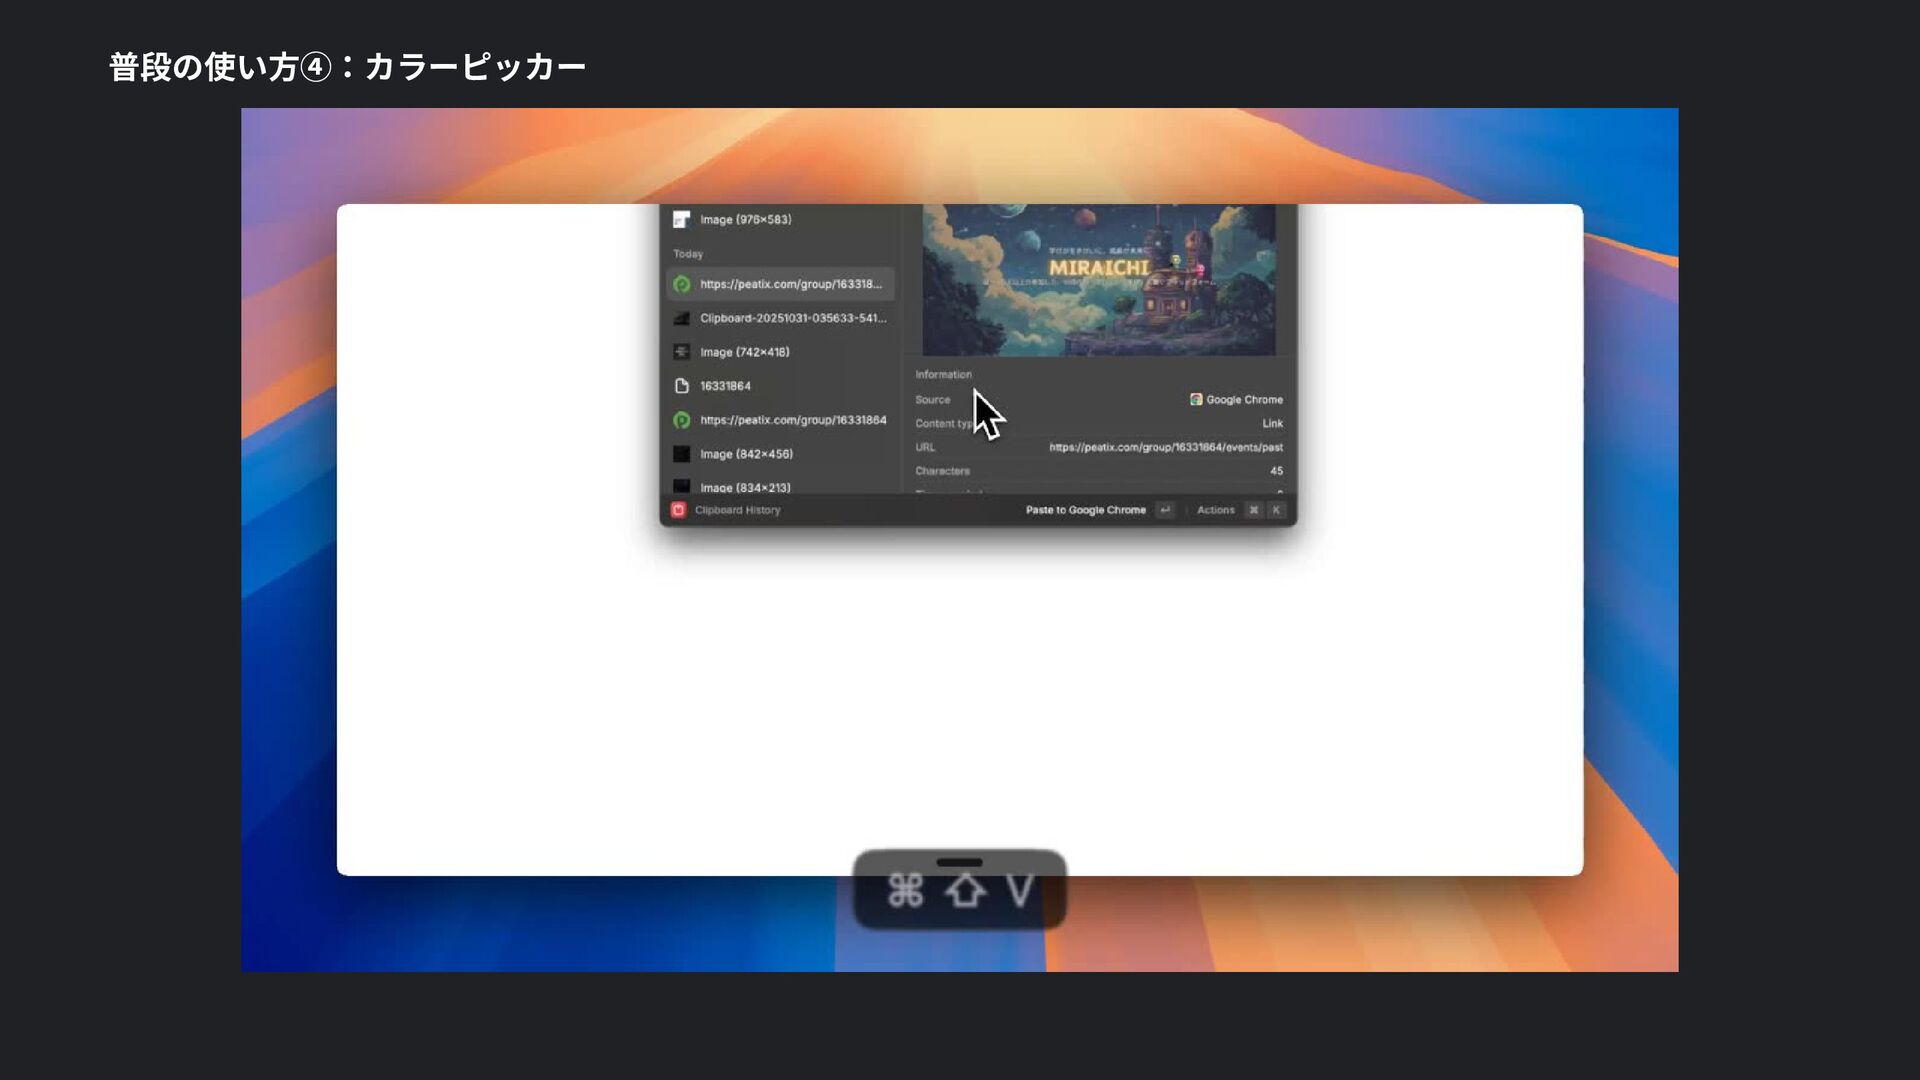
Task: Click the Link content type value
Action: 1272,423
